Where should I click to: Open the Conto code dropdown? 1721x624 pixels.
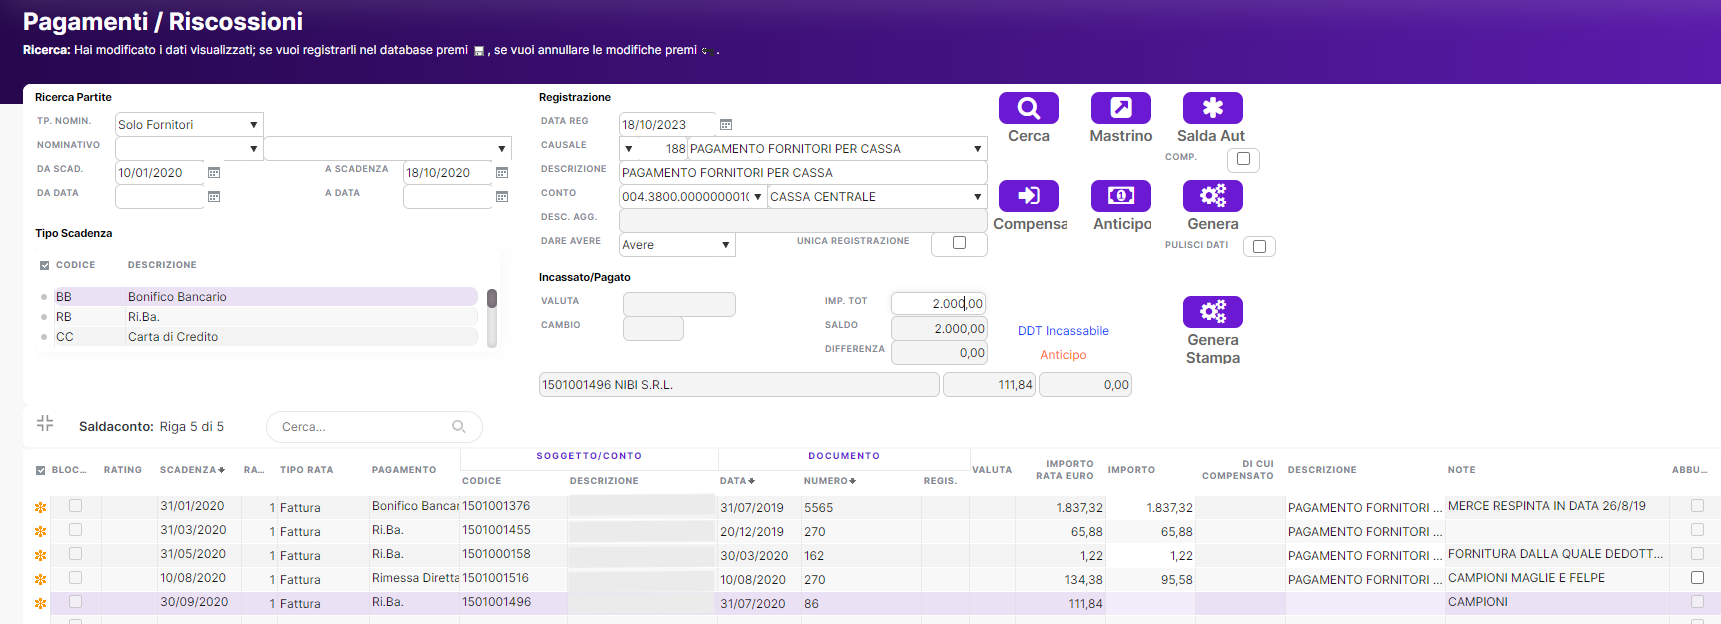point(758,197)
